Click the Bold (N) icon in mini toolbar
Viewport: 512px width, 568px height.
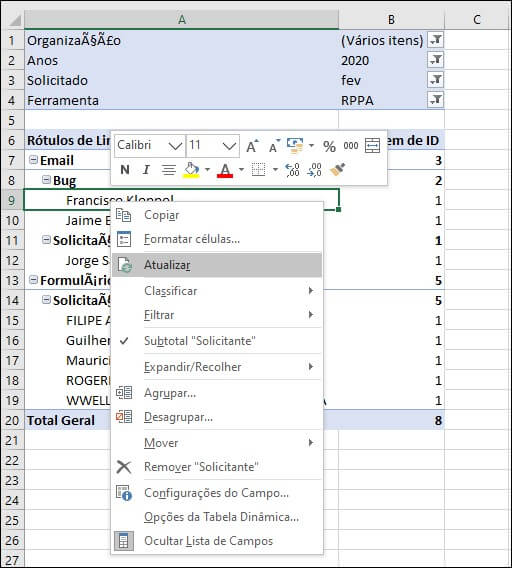[x=125, y=170]
